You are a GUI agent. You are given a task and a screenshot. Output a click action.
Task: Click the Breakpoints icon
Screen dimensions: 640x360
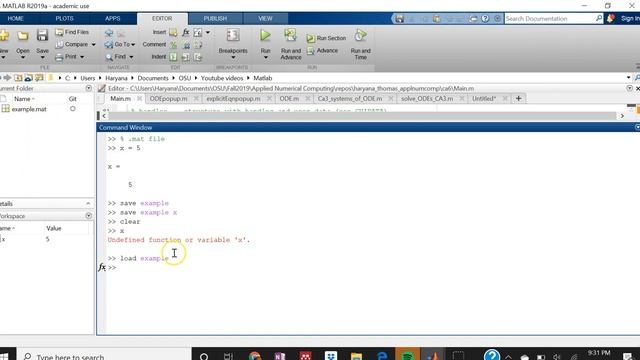(233, 35)
